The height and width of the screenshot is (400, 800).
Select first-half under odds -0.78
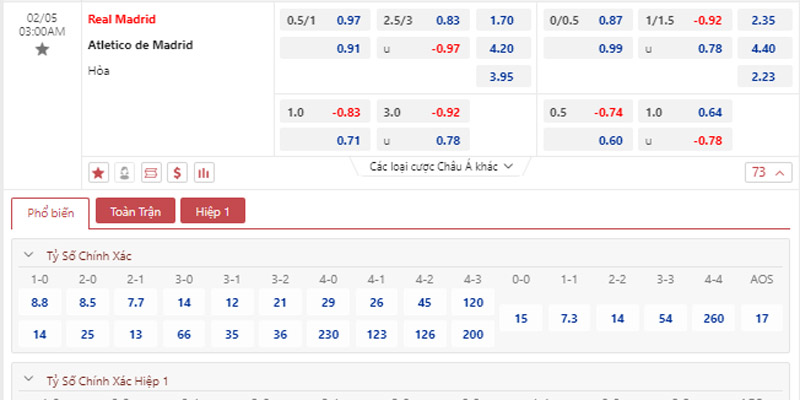click(x=685, y=140)
